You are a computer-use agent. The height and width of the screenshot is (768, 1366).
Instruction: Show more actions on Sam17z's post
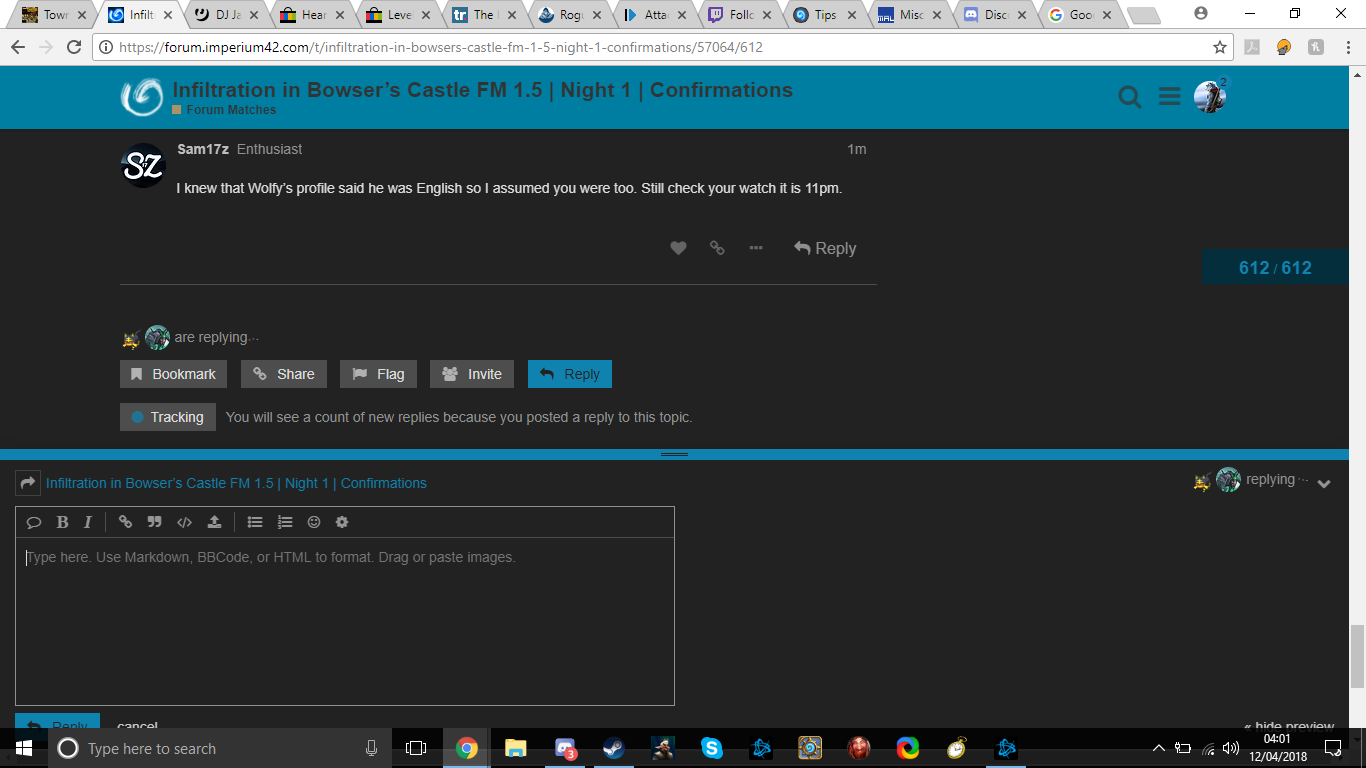(756, 248)
